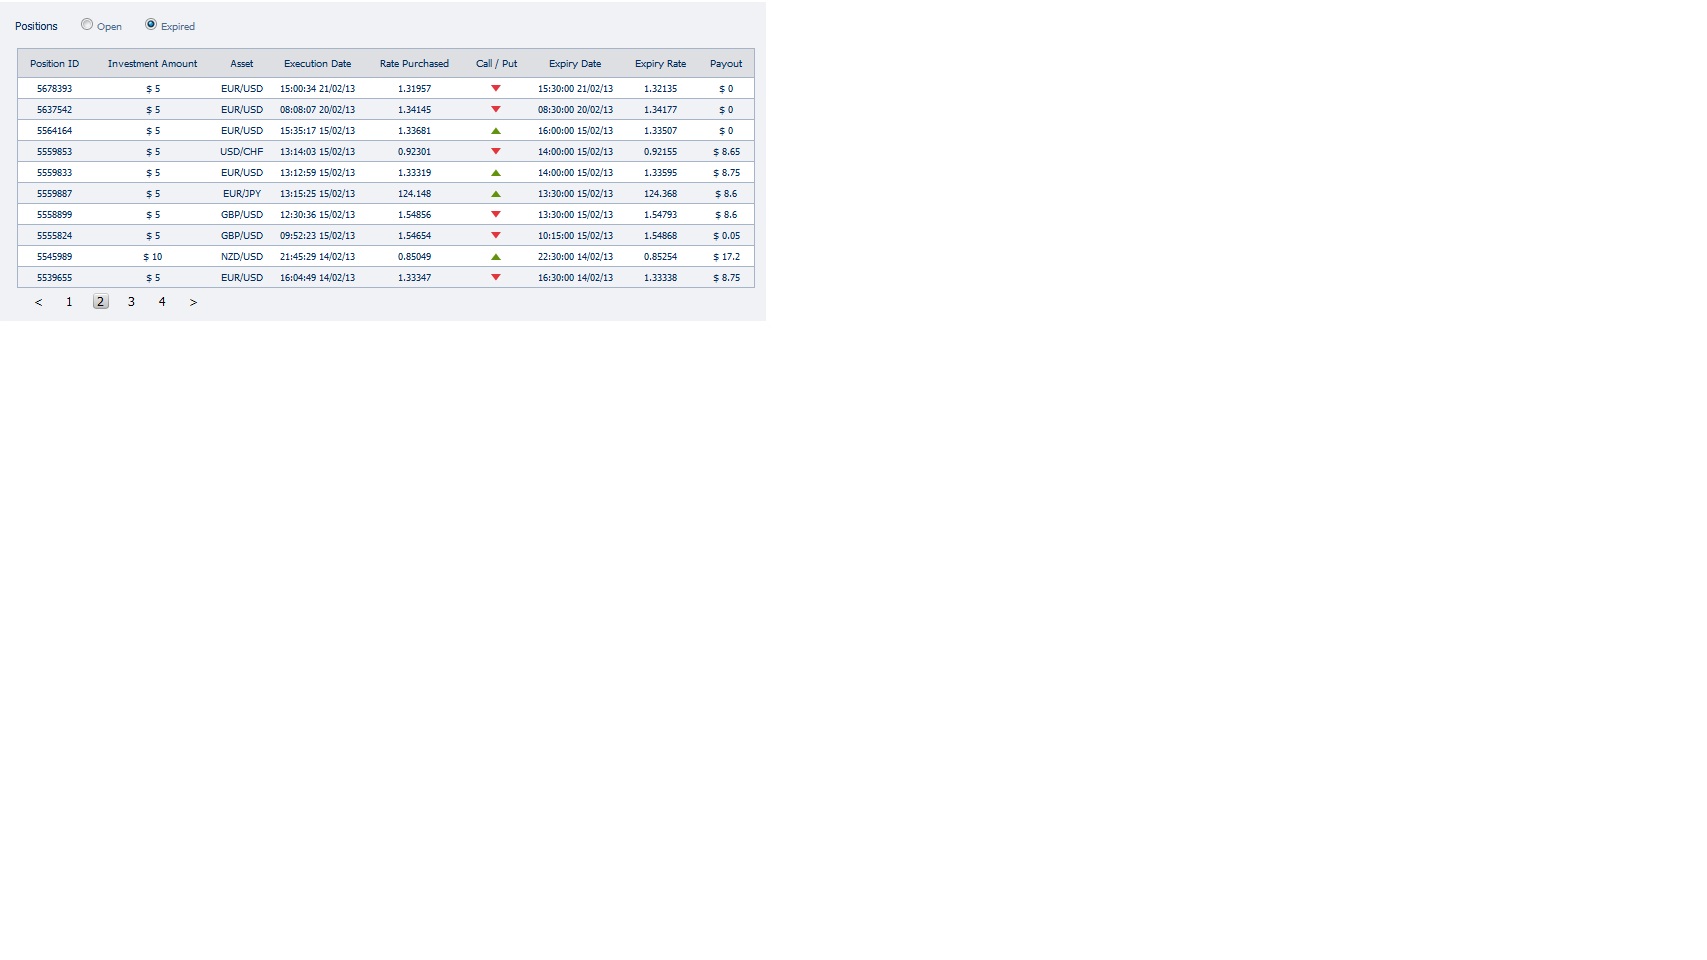Click the red put arrow for position 5637542
Viewport: 1707px width, 960px height.
(x=496, y=110)
